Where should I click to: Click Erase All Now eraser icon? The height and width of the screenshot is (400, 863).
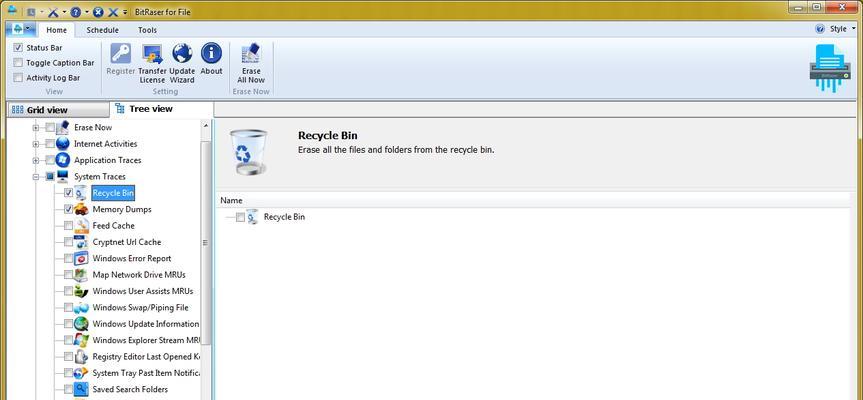(251, 53)
